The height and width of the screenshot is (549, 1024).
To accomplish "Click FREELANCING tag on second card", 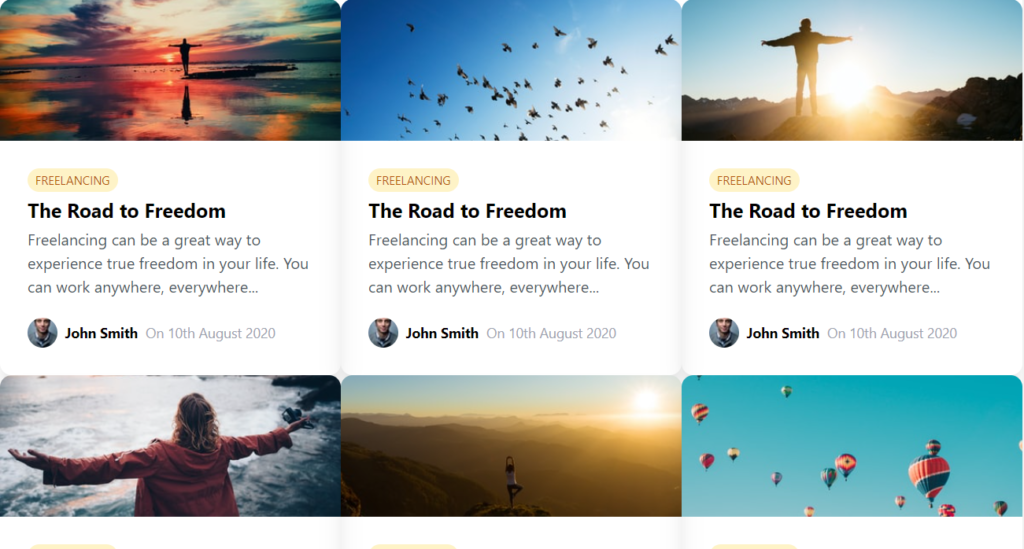I will click(413, 180).
